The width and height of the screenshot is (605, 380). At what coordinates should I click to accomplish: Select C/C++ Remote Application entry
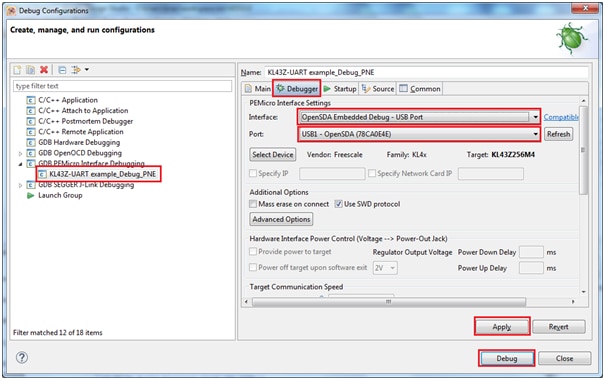pyautogui.click(x=81, y=132)
